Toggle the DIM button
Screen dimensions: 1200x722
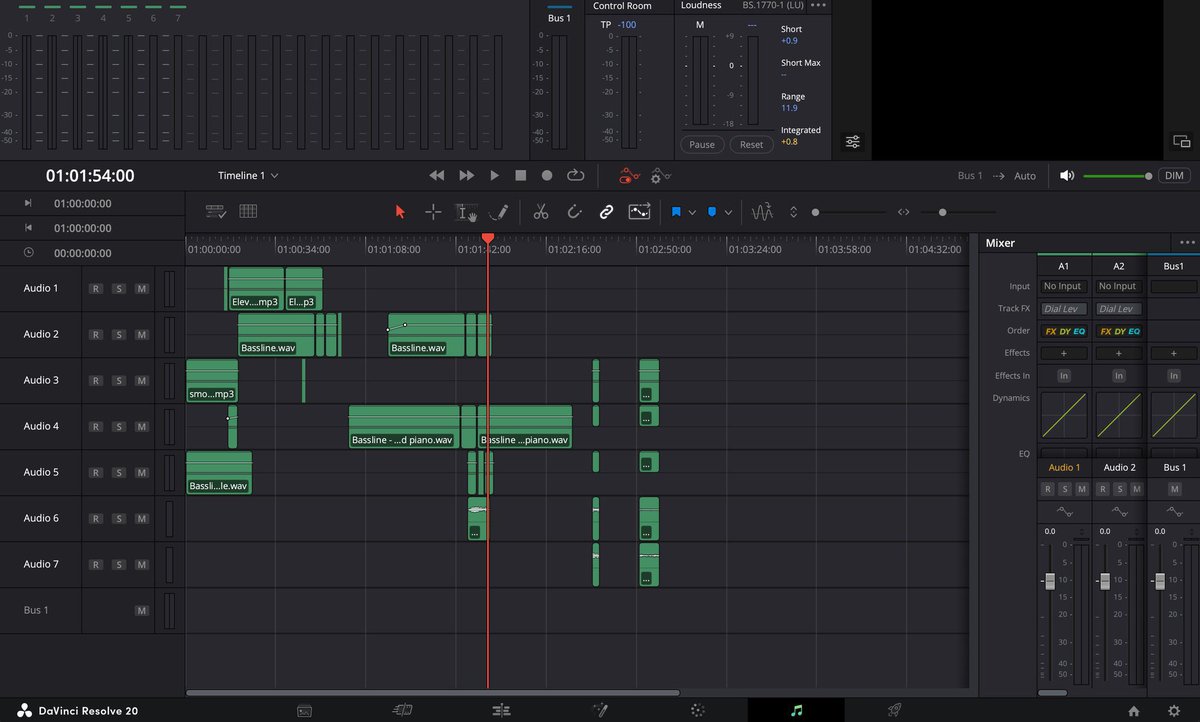1176,176
